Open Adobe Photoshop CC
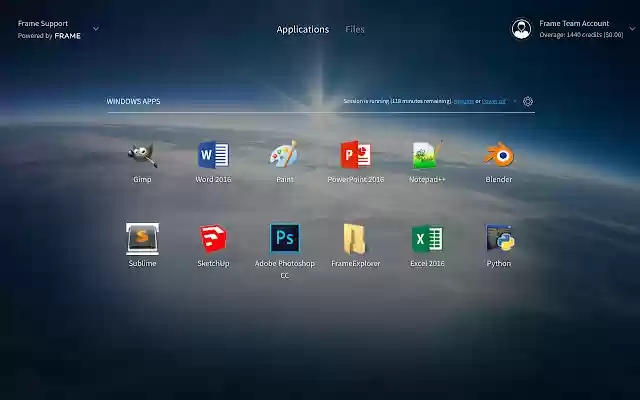Screen dimensions: 640x400 click(284, 238)
